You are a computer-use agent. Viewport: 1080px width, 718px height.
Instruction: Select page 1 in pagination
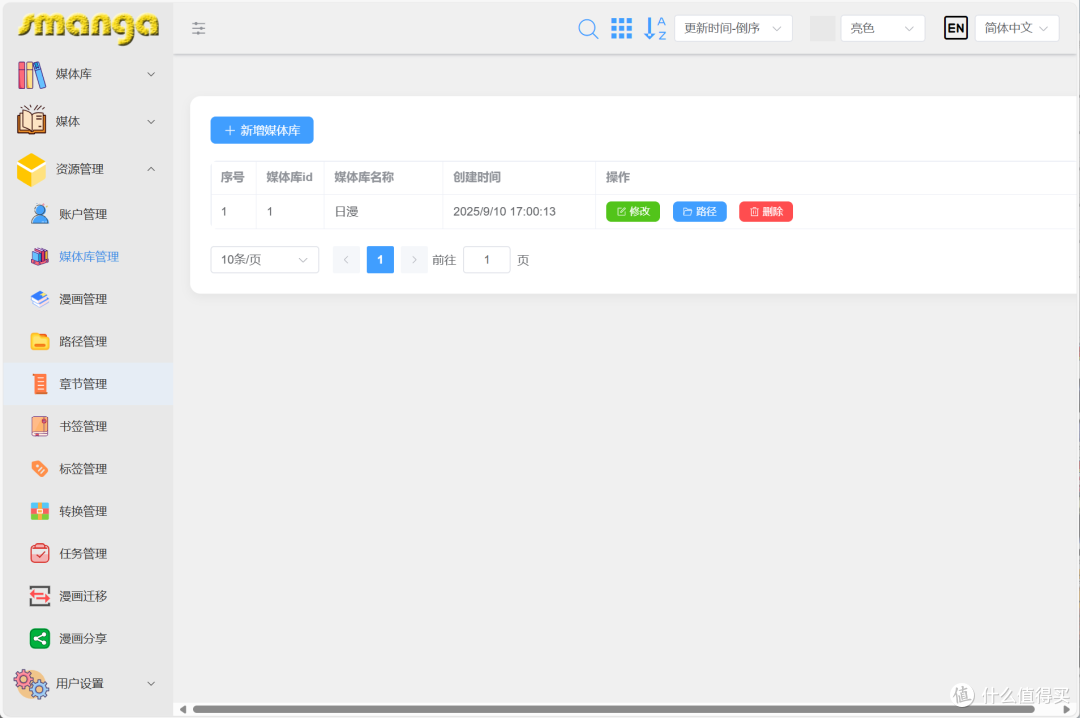[x=380, y=260]
